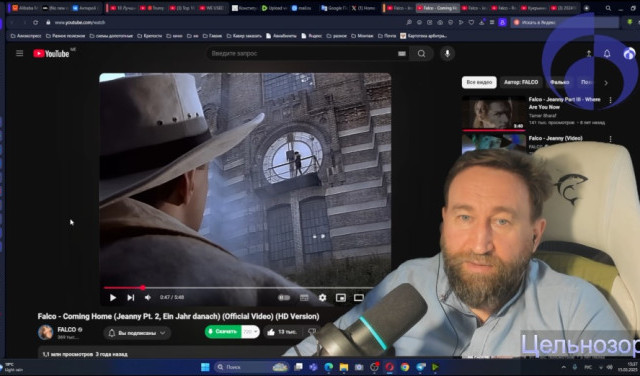The width and height of the screenshot is (640, 376).
Task: Switch to theater mode
Action: pos(358,298)
